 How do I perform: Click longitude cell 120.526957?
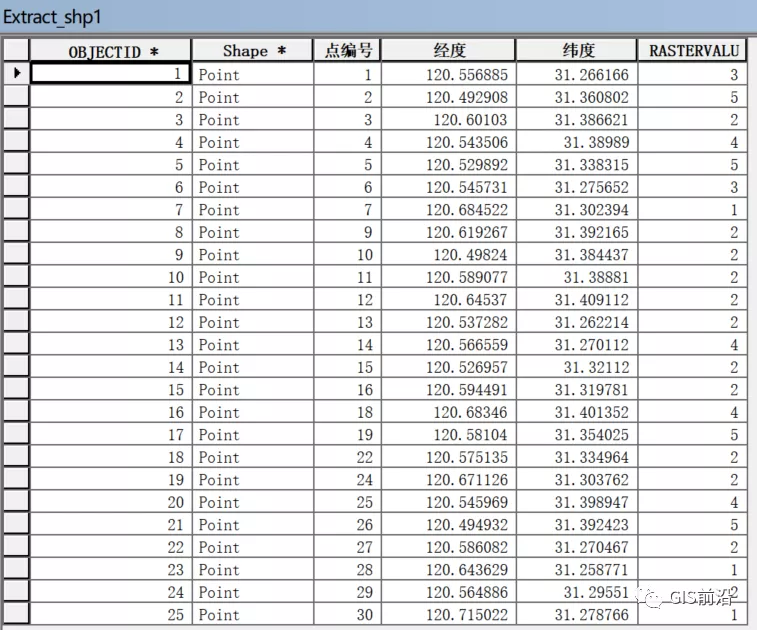(449, 367)
